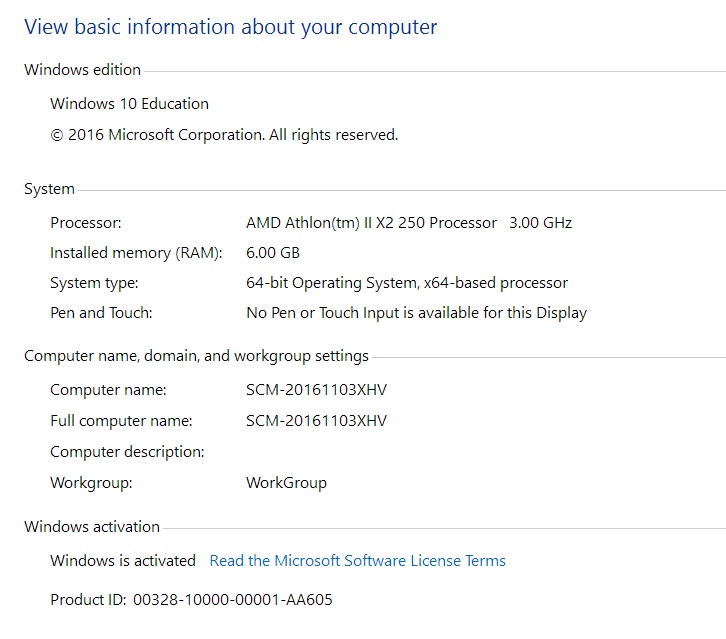Click the "Windows is activated" status text
726x639 pixels.
(123, 561)
